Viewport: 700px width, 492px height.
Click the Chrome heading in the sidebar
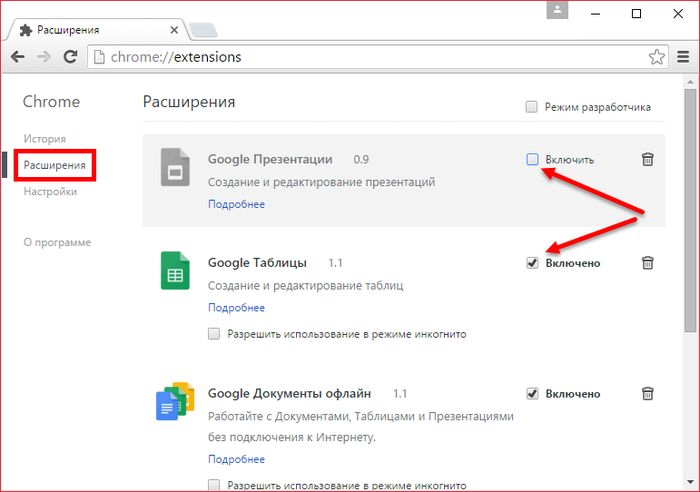(x=51, y=101)
